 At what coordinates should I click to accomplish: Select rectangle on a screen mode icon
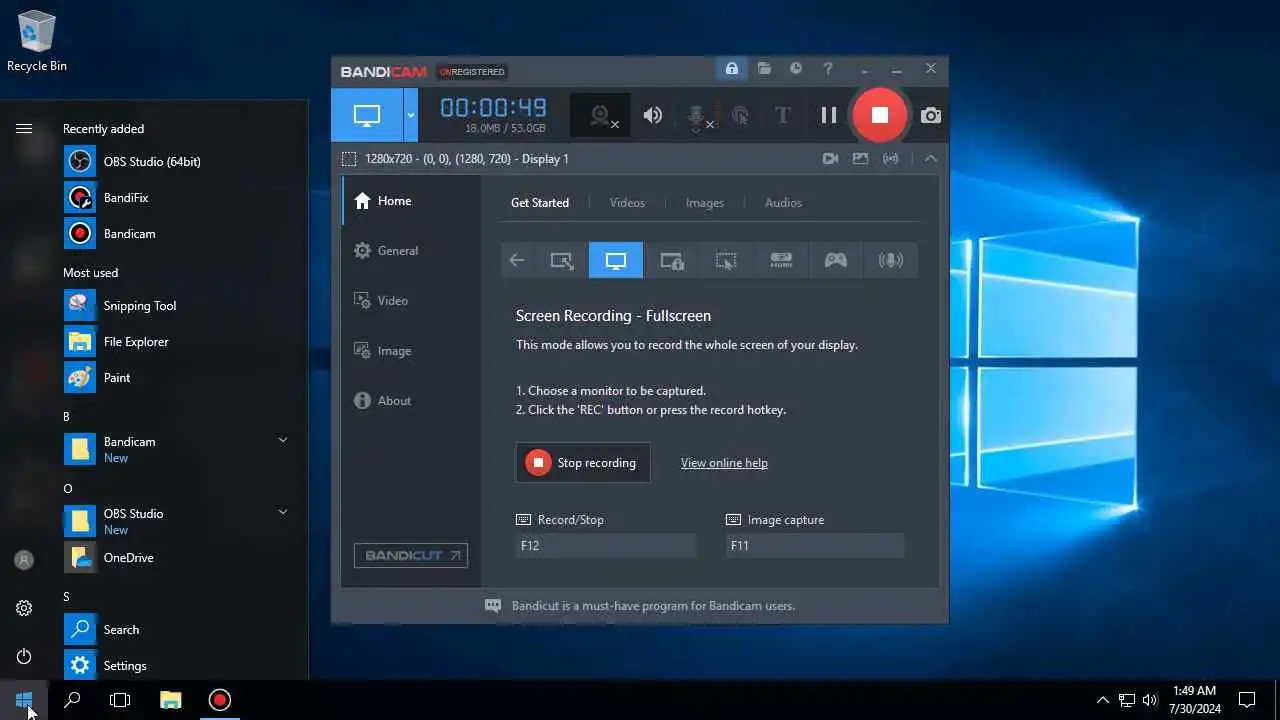pyautogui.click(x=562, y=261)
